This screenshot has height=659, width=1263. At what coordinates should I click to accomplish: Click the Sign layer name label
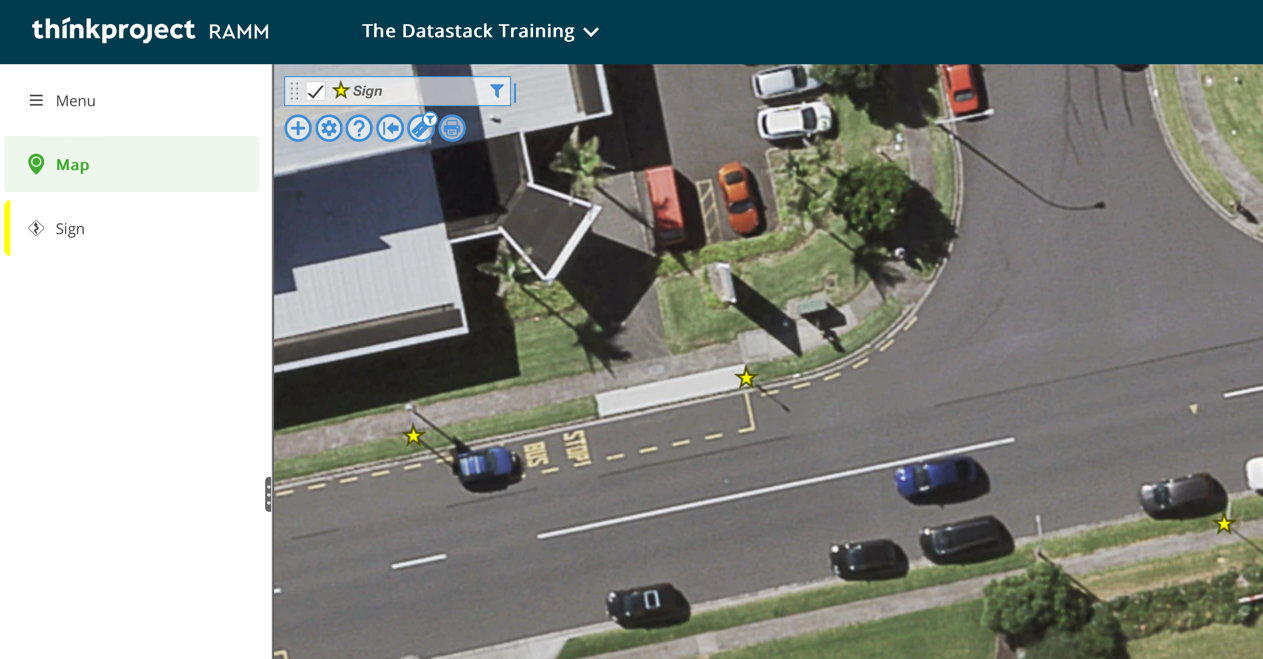[x=368, y=91]
